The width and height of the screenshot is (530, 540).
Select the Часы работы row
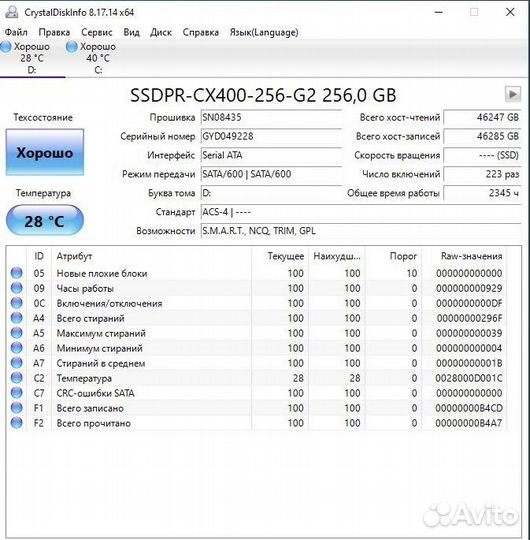257,288
